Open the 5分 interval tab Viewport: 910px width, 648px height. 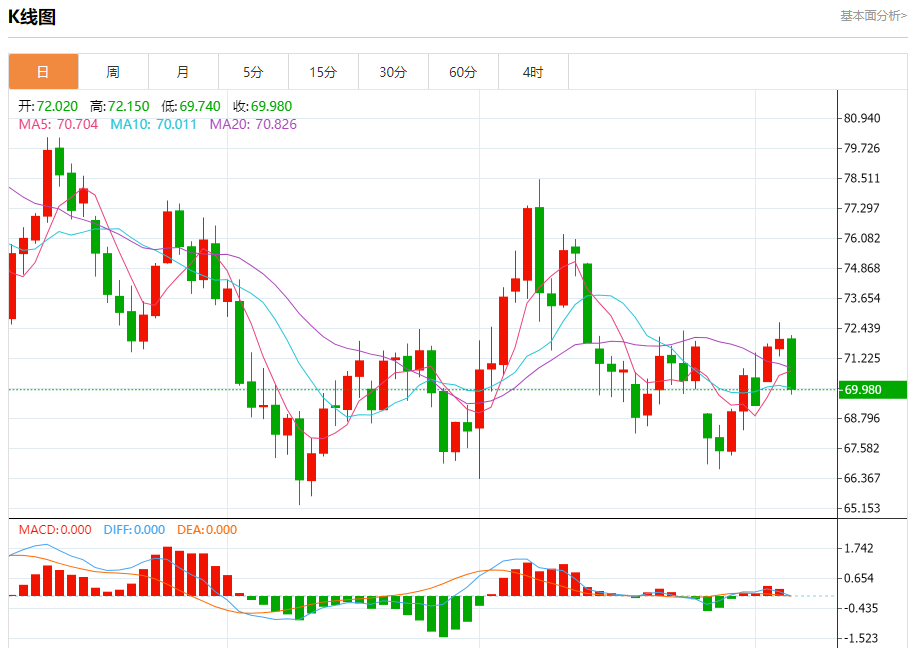point(253,72)
